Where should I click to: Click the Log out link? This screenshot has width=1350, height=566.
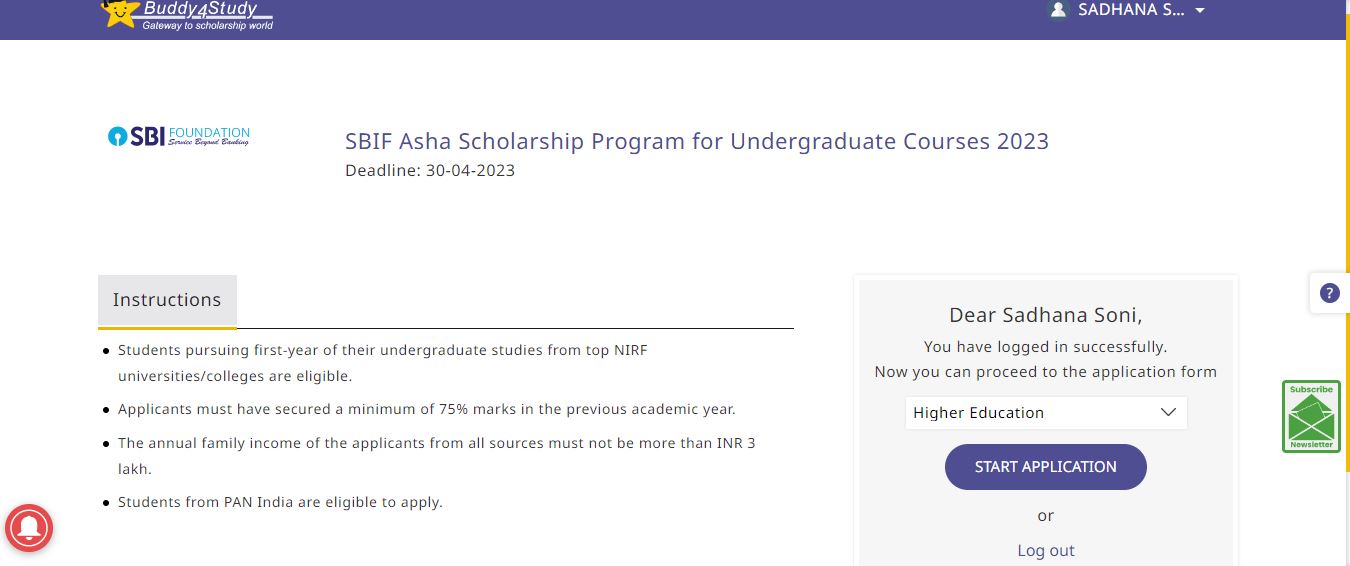click(1046, 550)
